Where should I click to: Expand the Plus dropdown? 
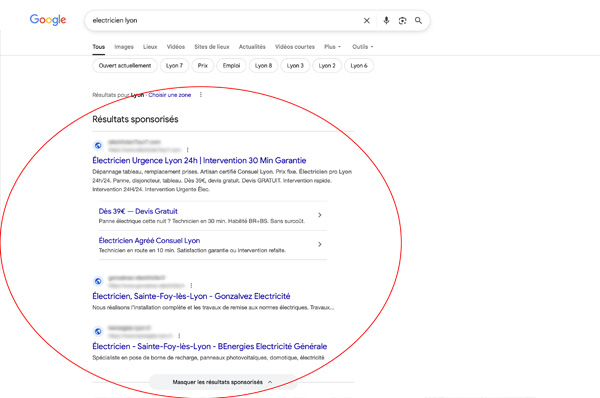(332, 47)
